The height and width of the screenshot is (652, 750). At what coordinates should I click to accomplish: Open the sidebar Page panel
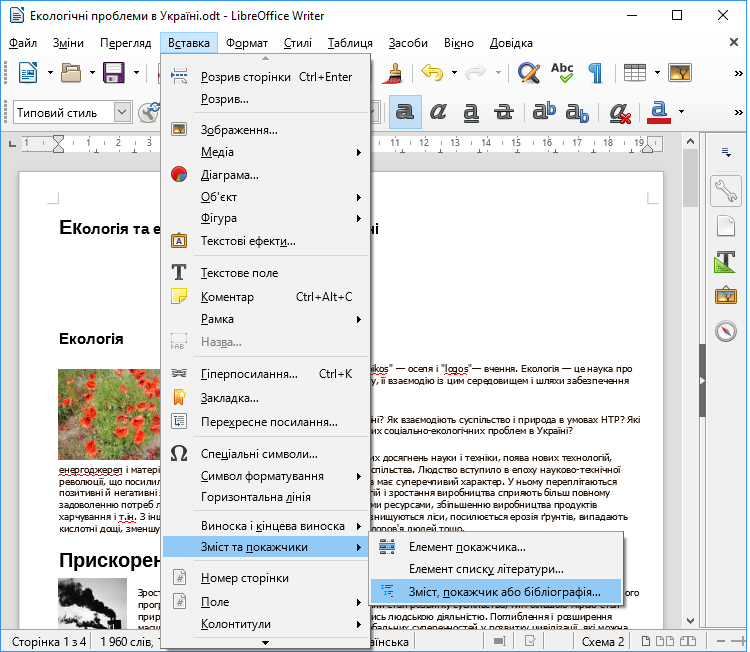coord(725,226)
